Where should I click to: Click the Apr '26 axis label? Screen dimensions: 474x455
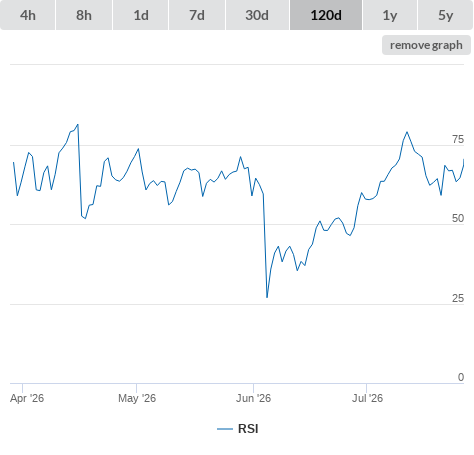point(27,398)
